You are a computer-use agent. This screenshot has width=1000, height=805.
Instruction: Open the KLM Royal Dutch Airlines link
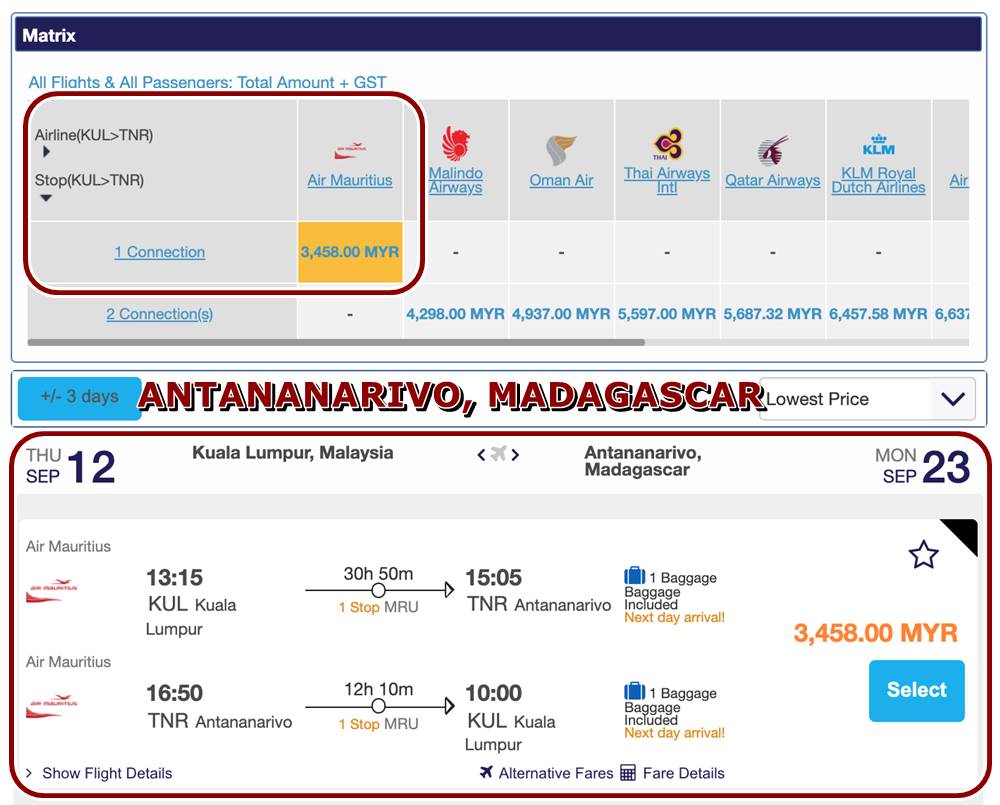[878, 181]
